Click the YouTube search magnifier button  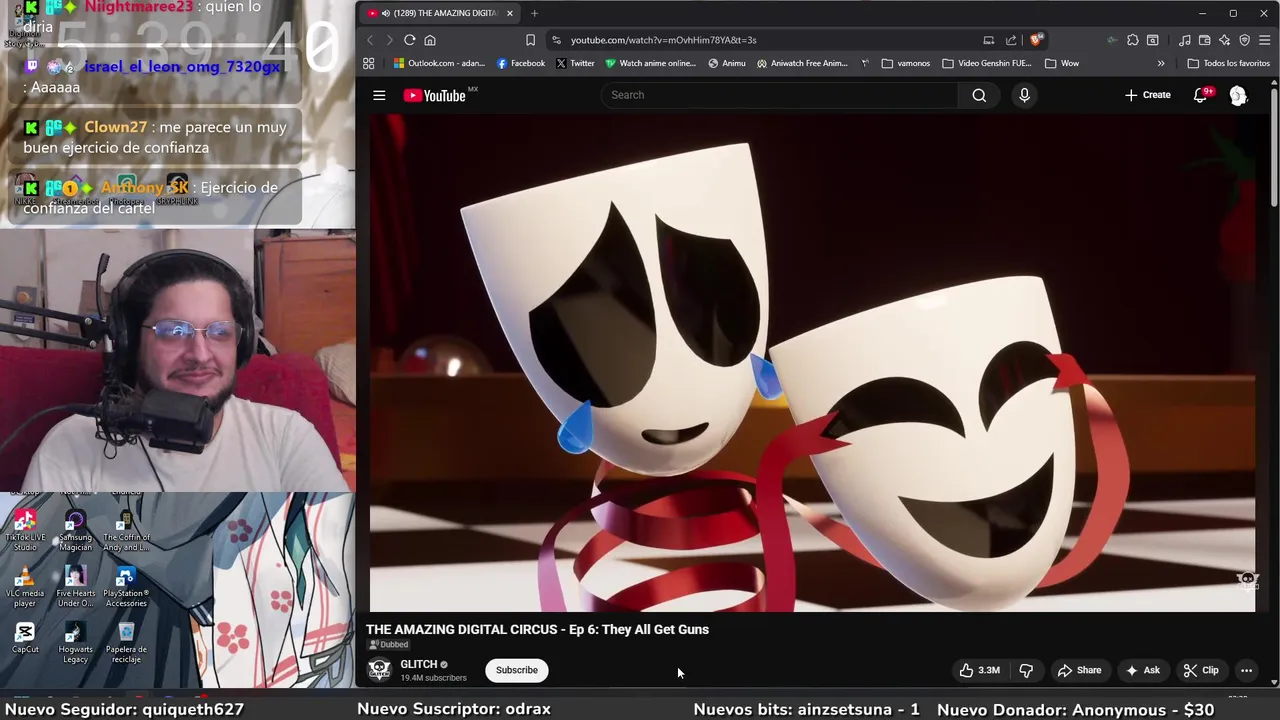click(979, 95)
